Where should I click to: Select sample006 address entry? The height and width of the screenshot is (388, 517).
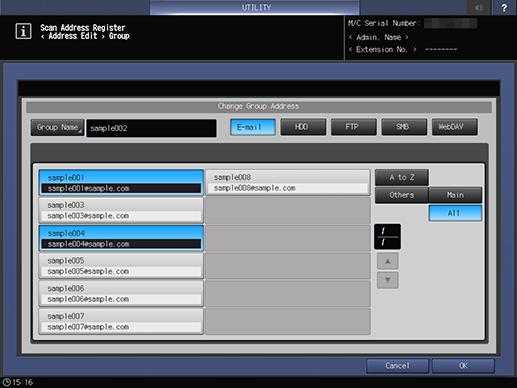pos(121,293)
